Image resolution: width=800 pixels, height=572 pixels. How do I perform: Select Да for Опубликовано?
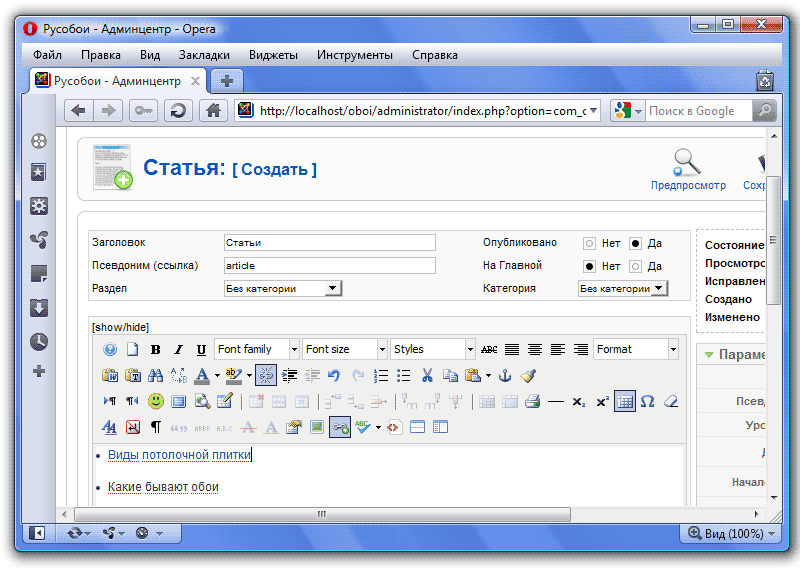635,243
